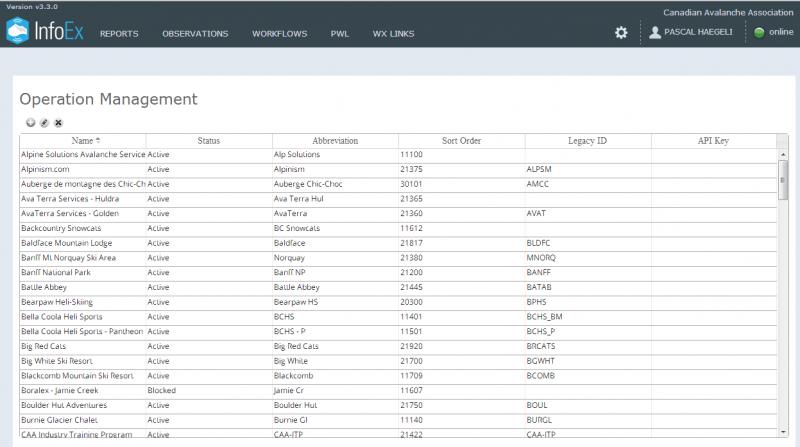Open the WORKFLOWS menu
Image resolution: width=800 pixels, height=447 pixels.
(x=280, y=34)
